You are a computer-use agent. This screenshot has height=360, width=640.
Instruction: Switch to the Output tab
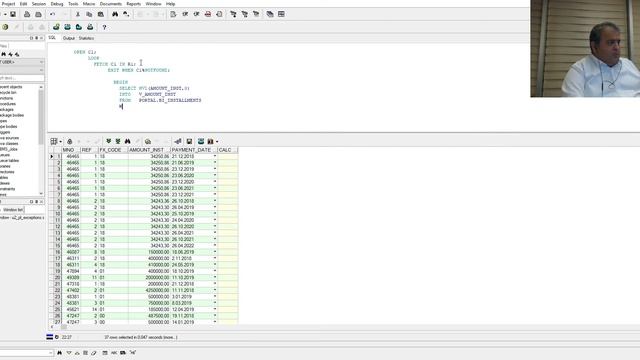pyautogui.click(x=69, y=38)
